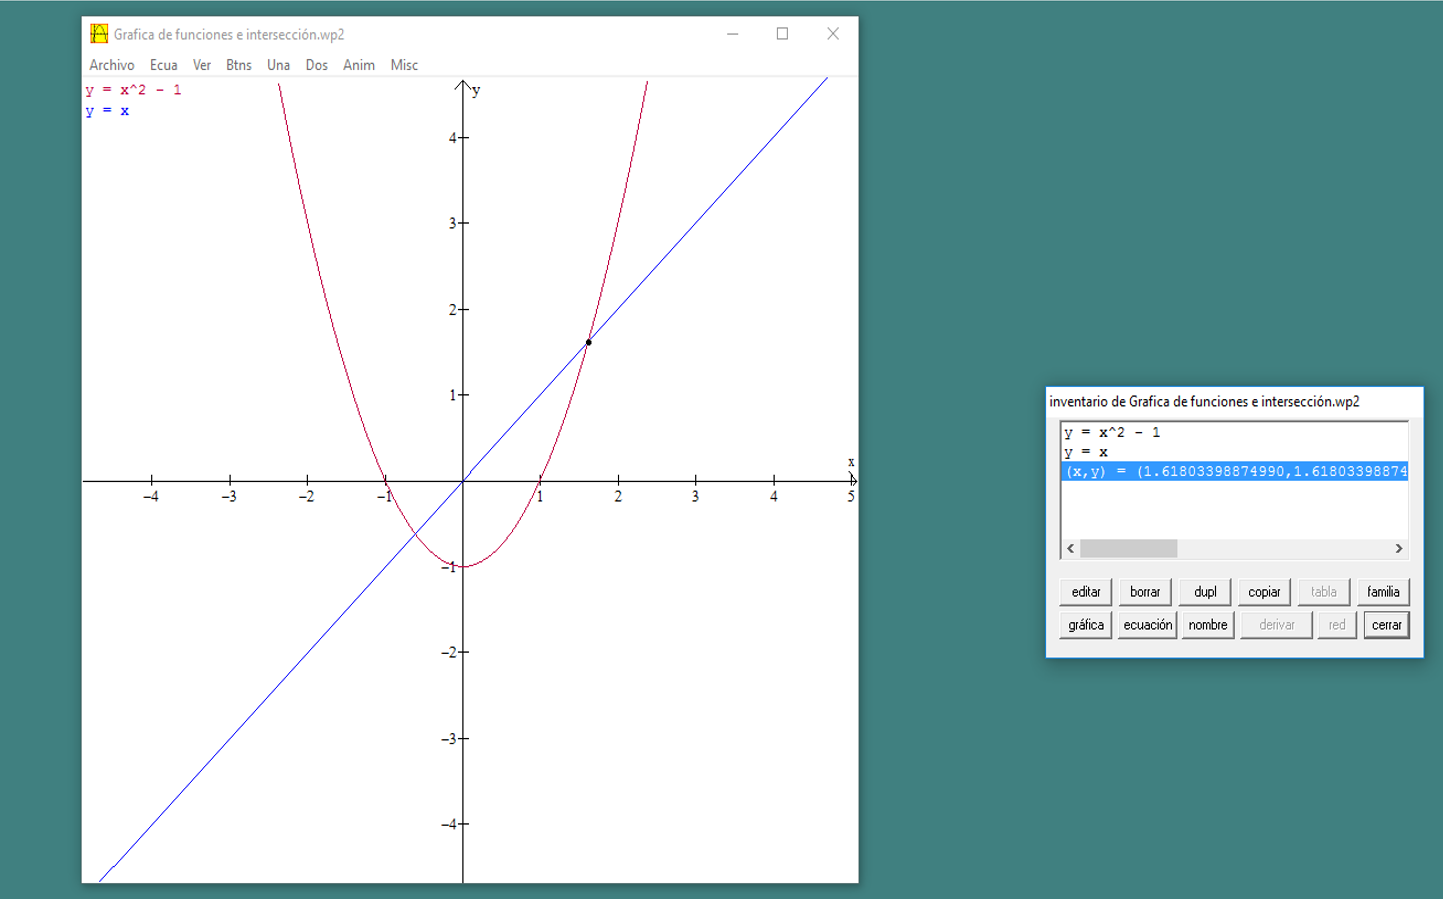The image size is (1443, 899).
Task: Click the Winplot application icon in the title bar
Action: pos(98,33)
